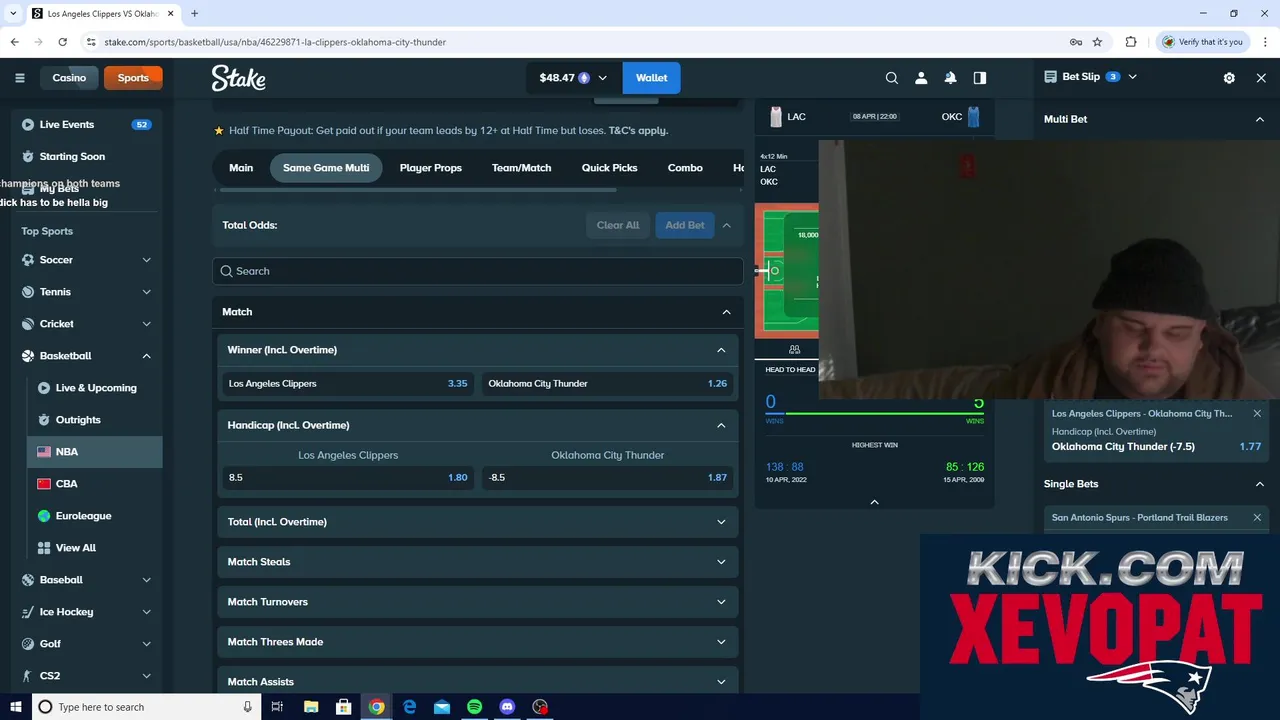Collapse the Total Odds chevron

point(727,225)
